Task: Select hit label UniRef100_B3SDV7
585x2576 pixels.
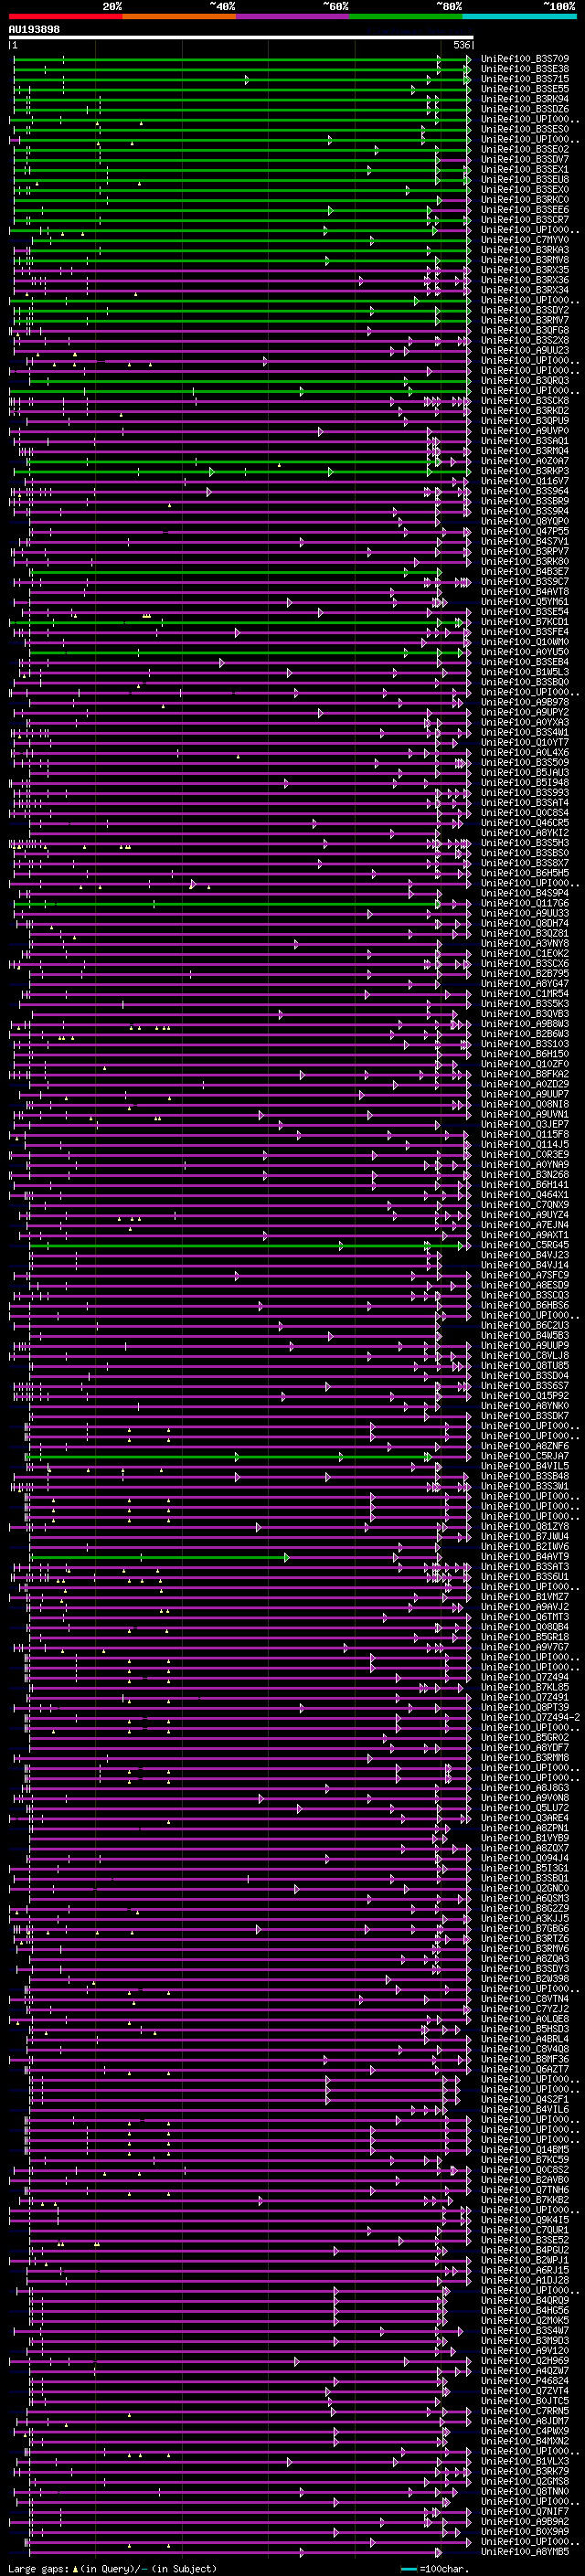Action: pyautogui.click(x=525, y=159)
